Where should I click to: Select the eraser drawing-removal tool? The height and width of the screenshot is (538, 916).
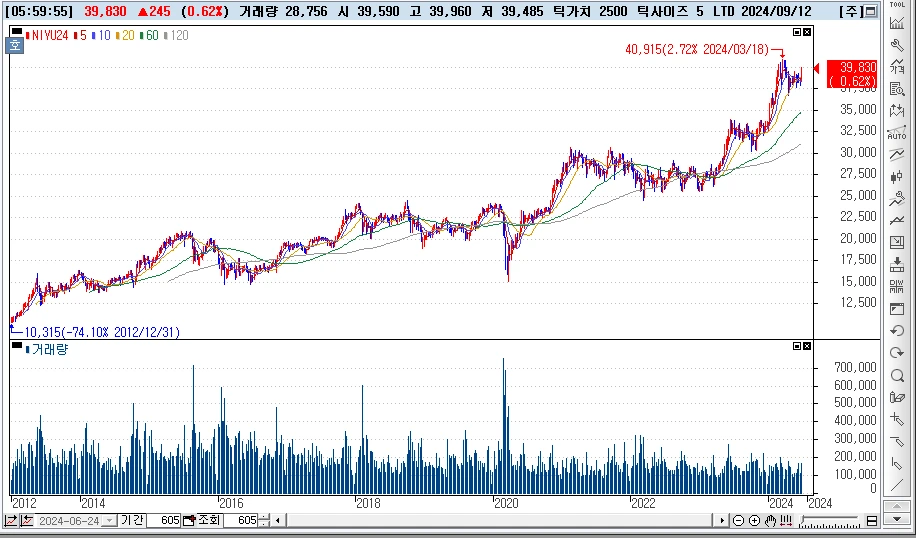click(x=897, y=397)
